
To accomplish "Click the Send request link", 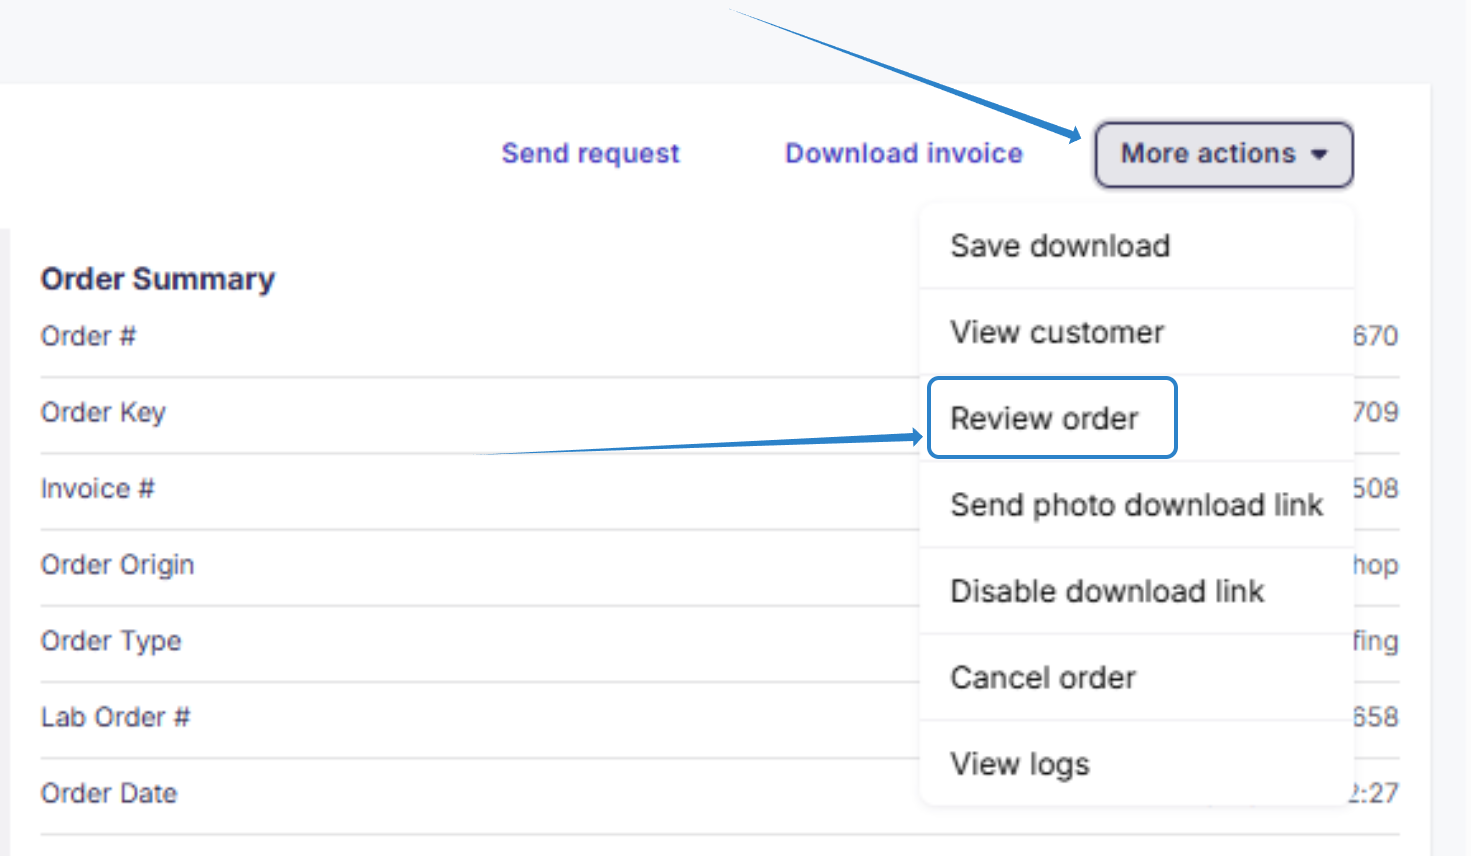I will 589,153.
